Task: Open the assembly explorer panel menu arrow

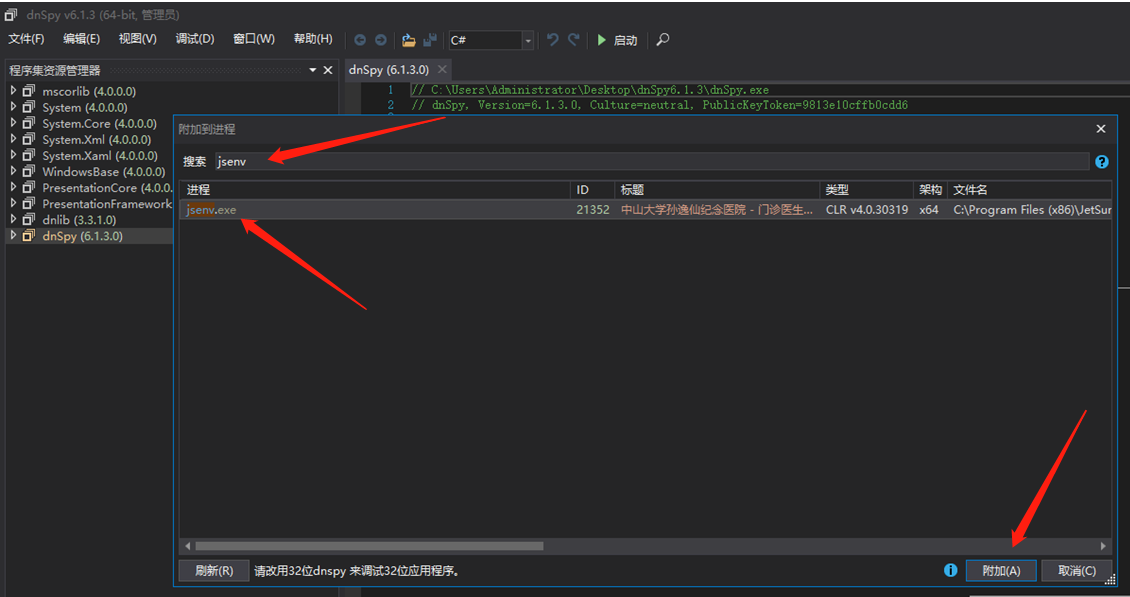Action: coord(313,70)
